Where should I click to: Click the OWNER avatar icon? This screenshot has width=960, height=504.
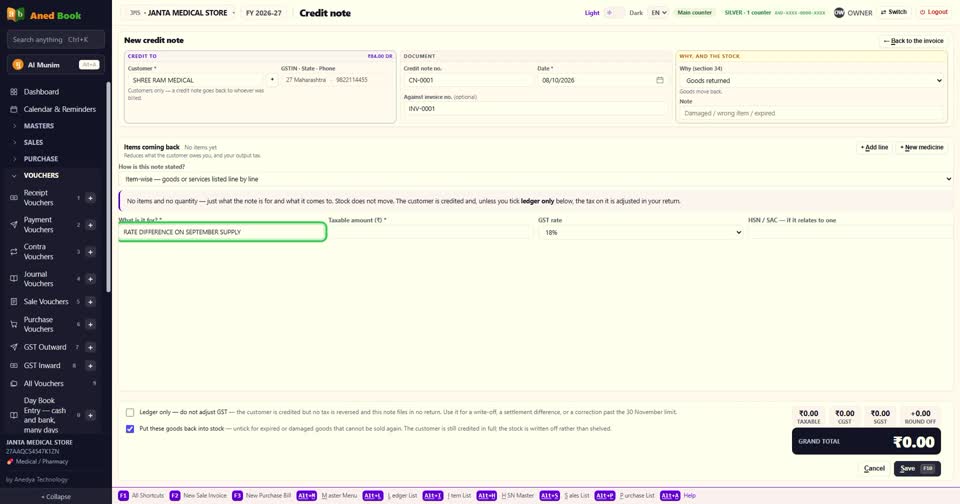tap(839, 12)
